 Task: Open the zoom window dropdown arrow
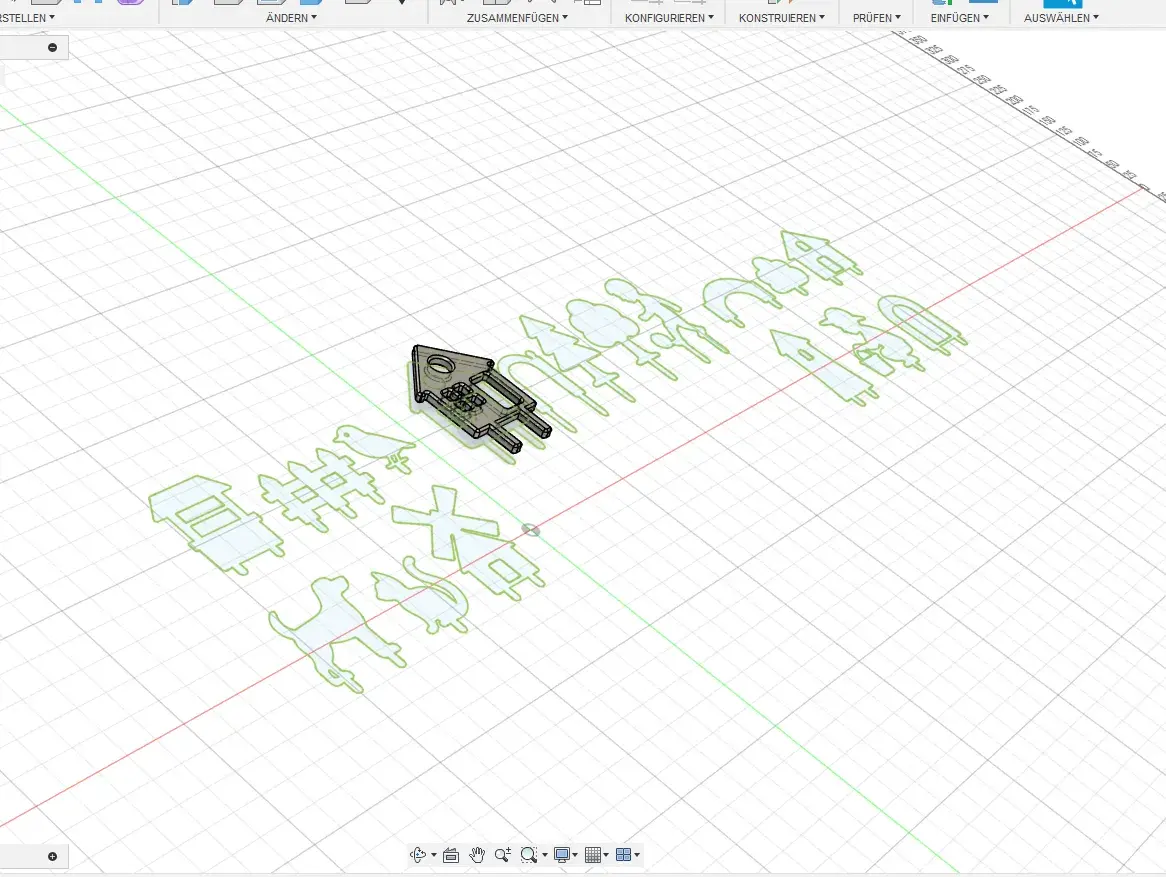pos(545,855)
